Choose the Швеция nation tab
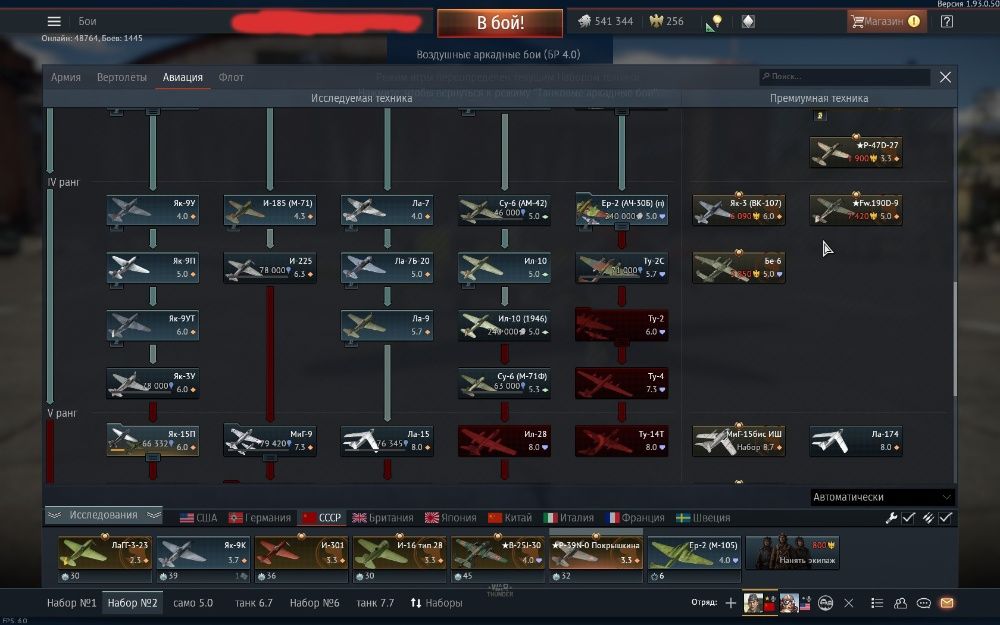 click(703, 517)
